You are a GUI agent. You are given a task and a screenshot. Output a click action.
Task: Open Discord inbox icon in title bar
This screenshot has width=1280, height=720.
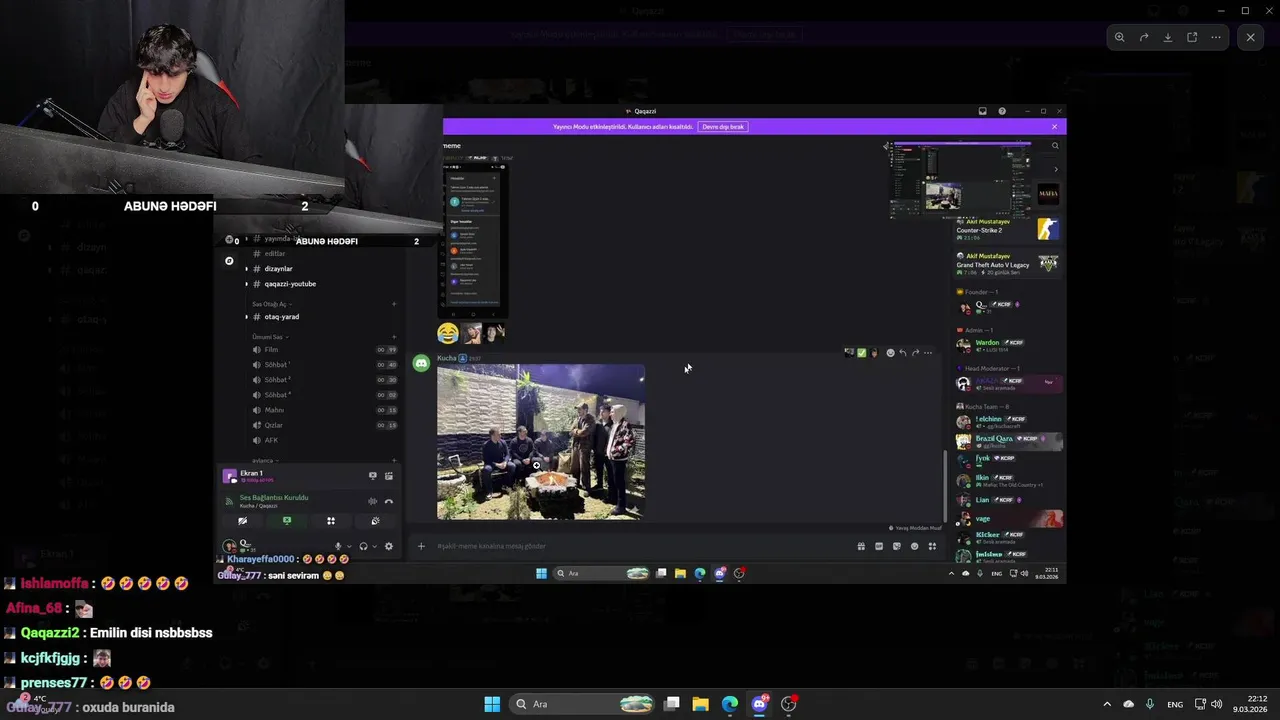tap(983, 111)
